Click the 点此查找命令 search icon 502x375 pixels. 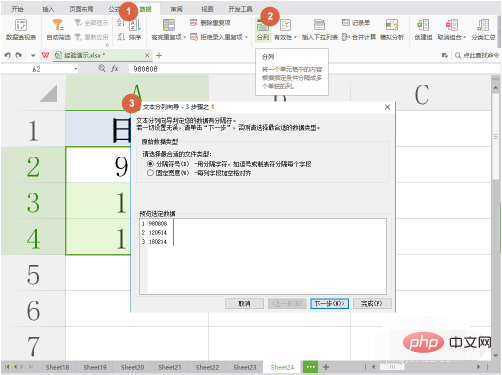458,55
